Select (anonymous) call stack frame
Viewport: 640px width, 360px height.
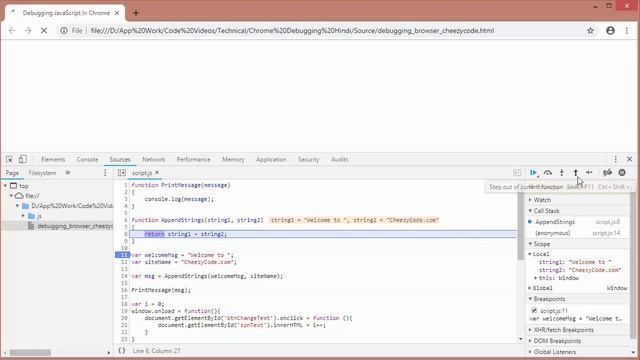[x=578, y=233]
